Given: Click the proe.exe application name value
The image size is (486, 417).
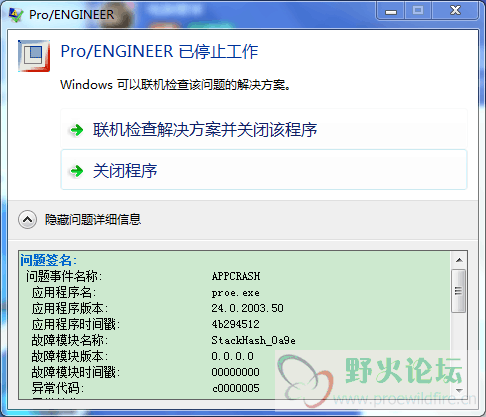Looking at the screenshot, I should coord(235,293).
